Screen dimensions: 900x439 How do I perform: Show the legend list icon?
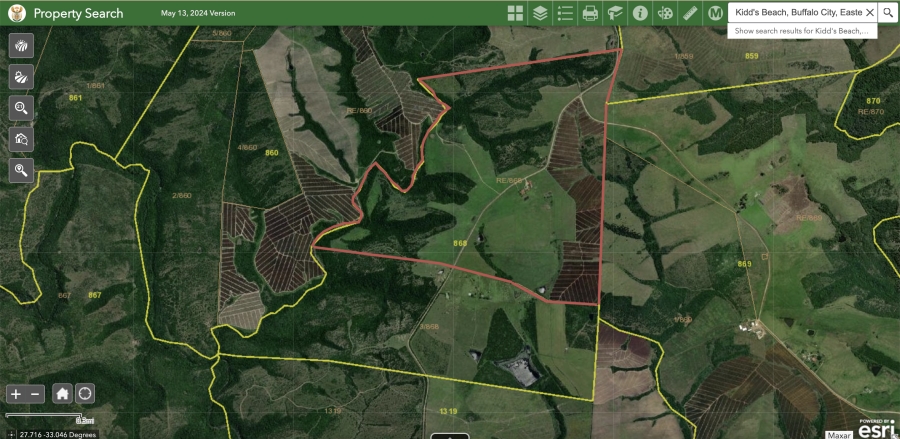(565, 13)
